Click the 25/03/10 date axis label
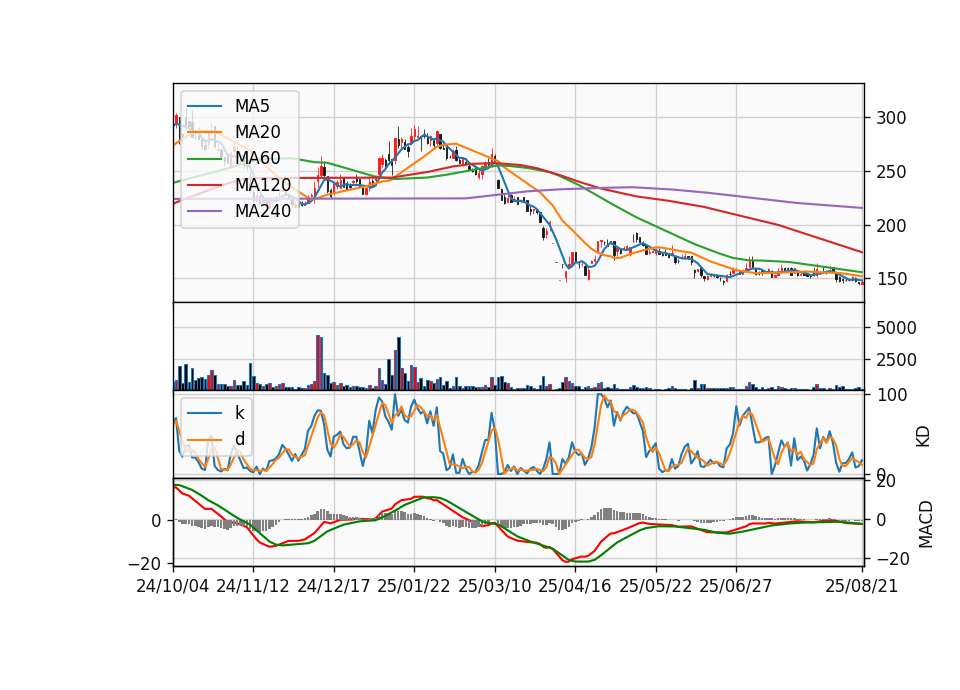 tap(495, 586)
